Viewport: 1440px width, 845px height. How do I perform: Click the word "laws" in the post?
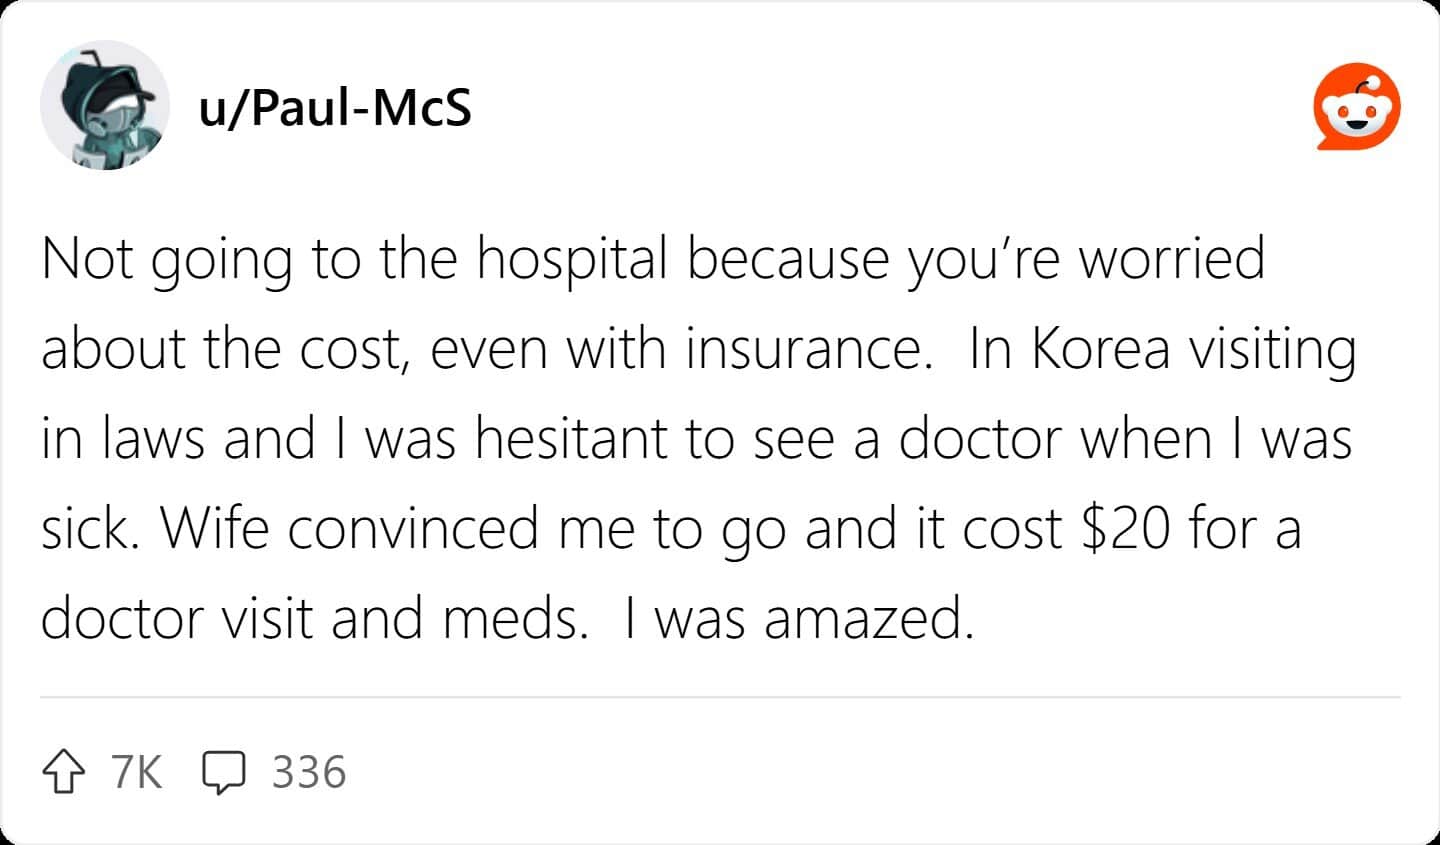pos(156,439)
